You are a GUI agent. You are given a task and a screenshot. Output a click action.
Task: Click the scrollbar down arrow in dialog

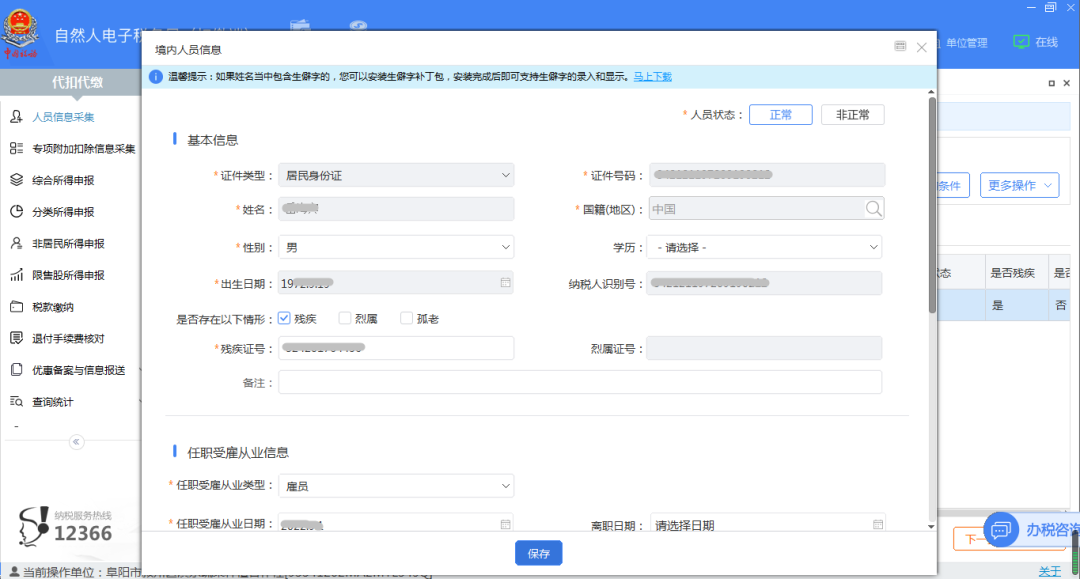[931, 527]
